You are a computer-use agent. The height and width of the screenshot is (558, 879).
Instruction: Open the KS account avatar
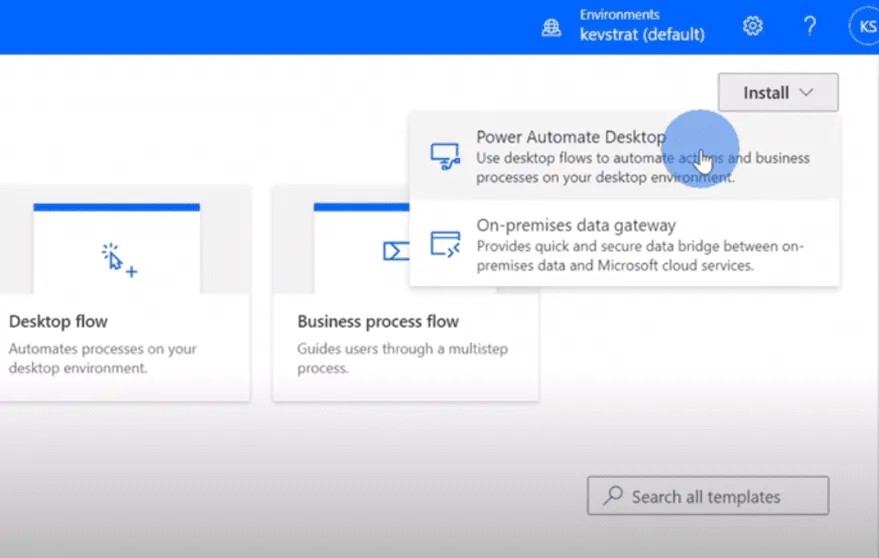(x=864, y=26)
